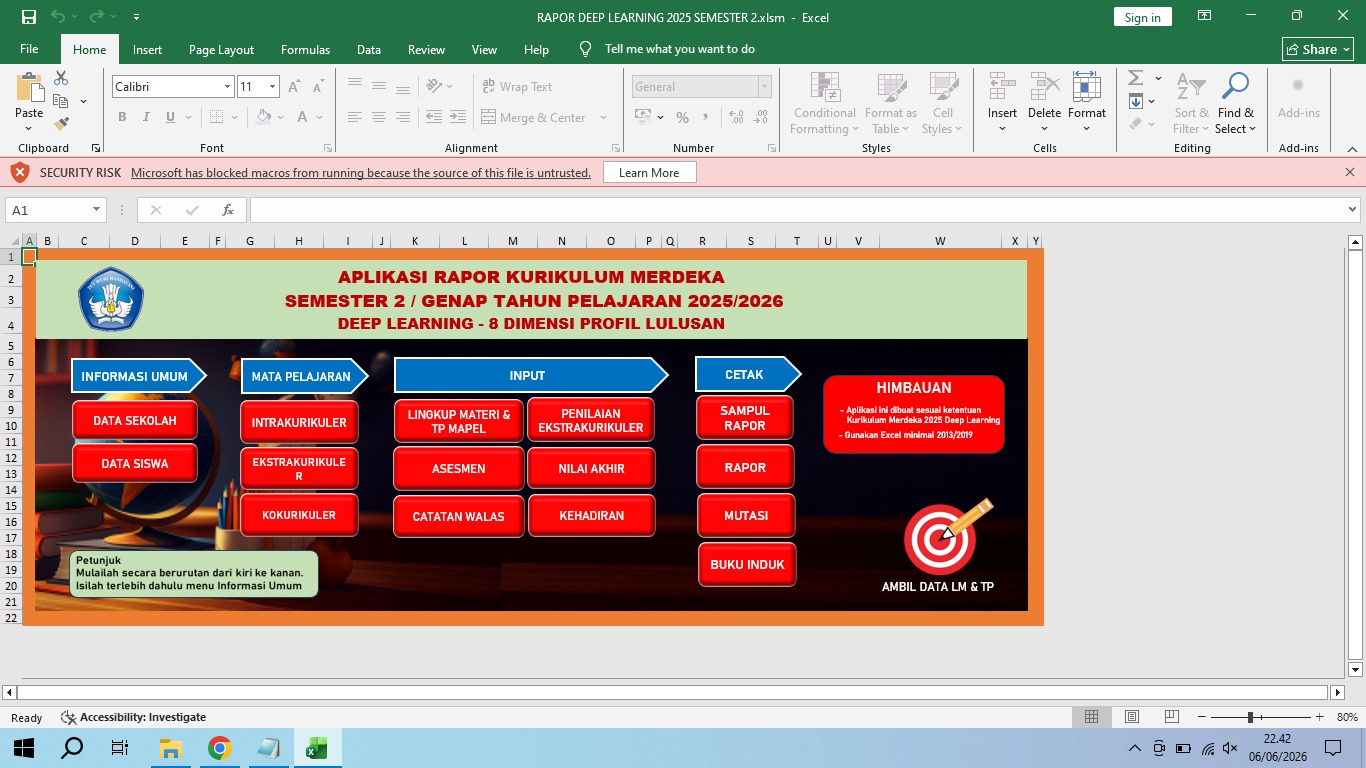The image size is (1366, 768).
Task: Open Merge & Center dropdown arrow
Action: [603, 117]
